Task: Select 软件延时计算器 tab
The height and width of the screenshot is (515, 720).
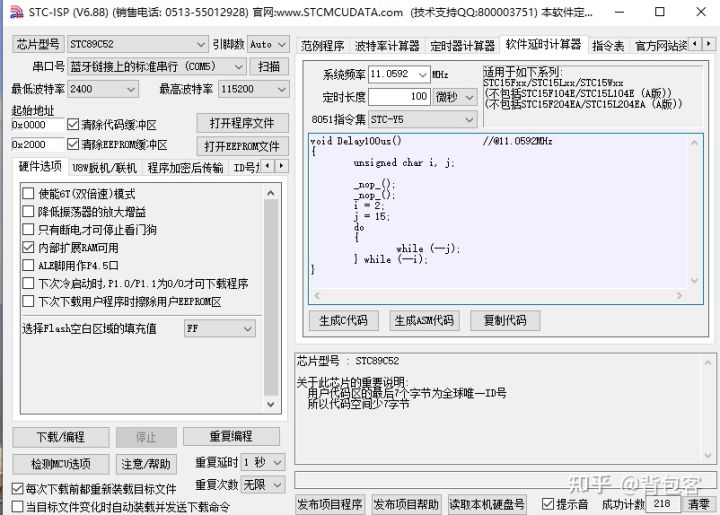Action: (x=543, y=45)
